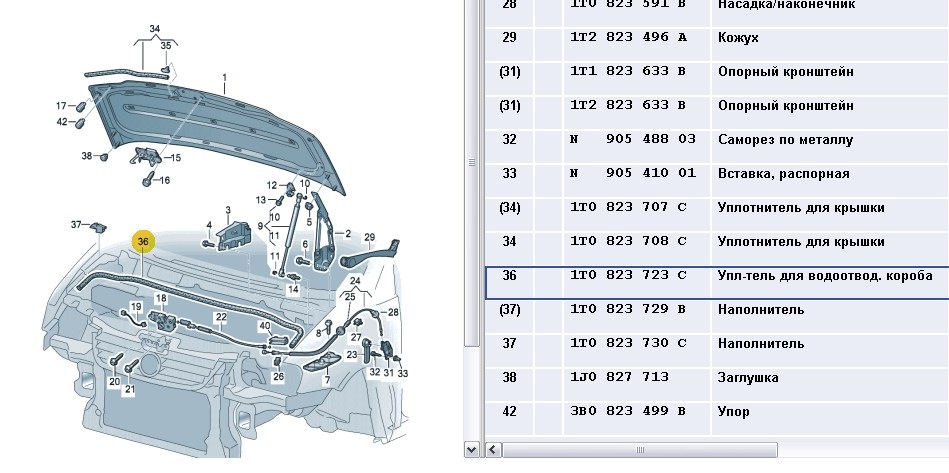949x473 pixels.
Task: Select callout 29 above the cover part
Action: [370, 237]
